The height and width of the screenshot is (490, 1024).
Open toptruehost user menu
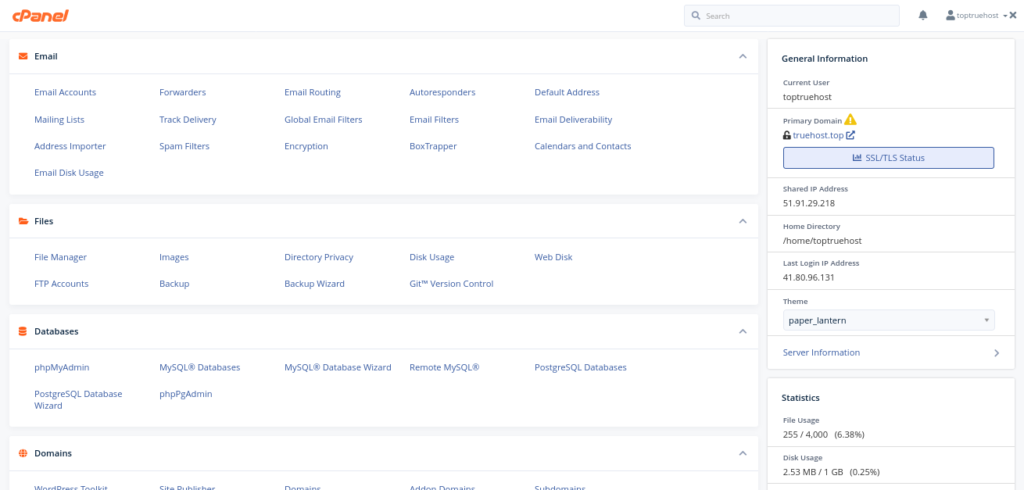[x=980, y=16]
